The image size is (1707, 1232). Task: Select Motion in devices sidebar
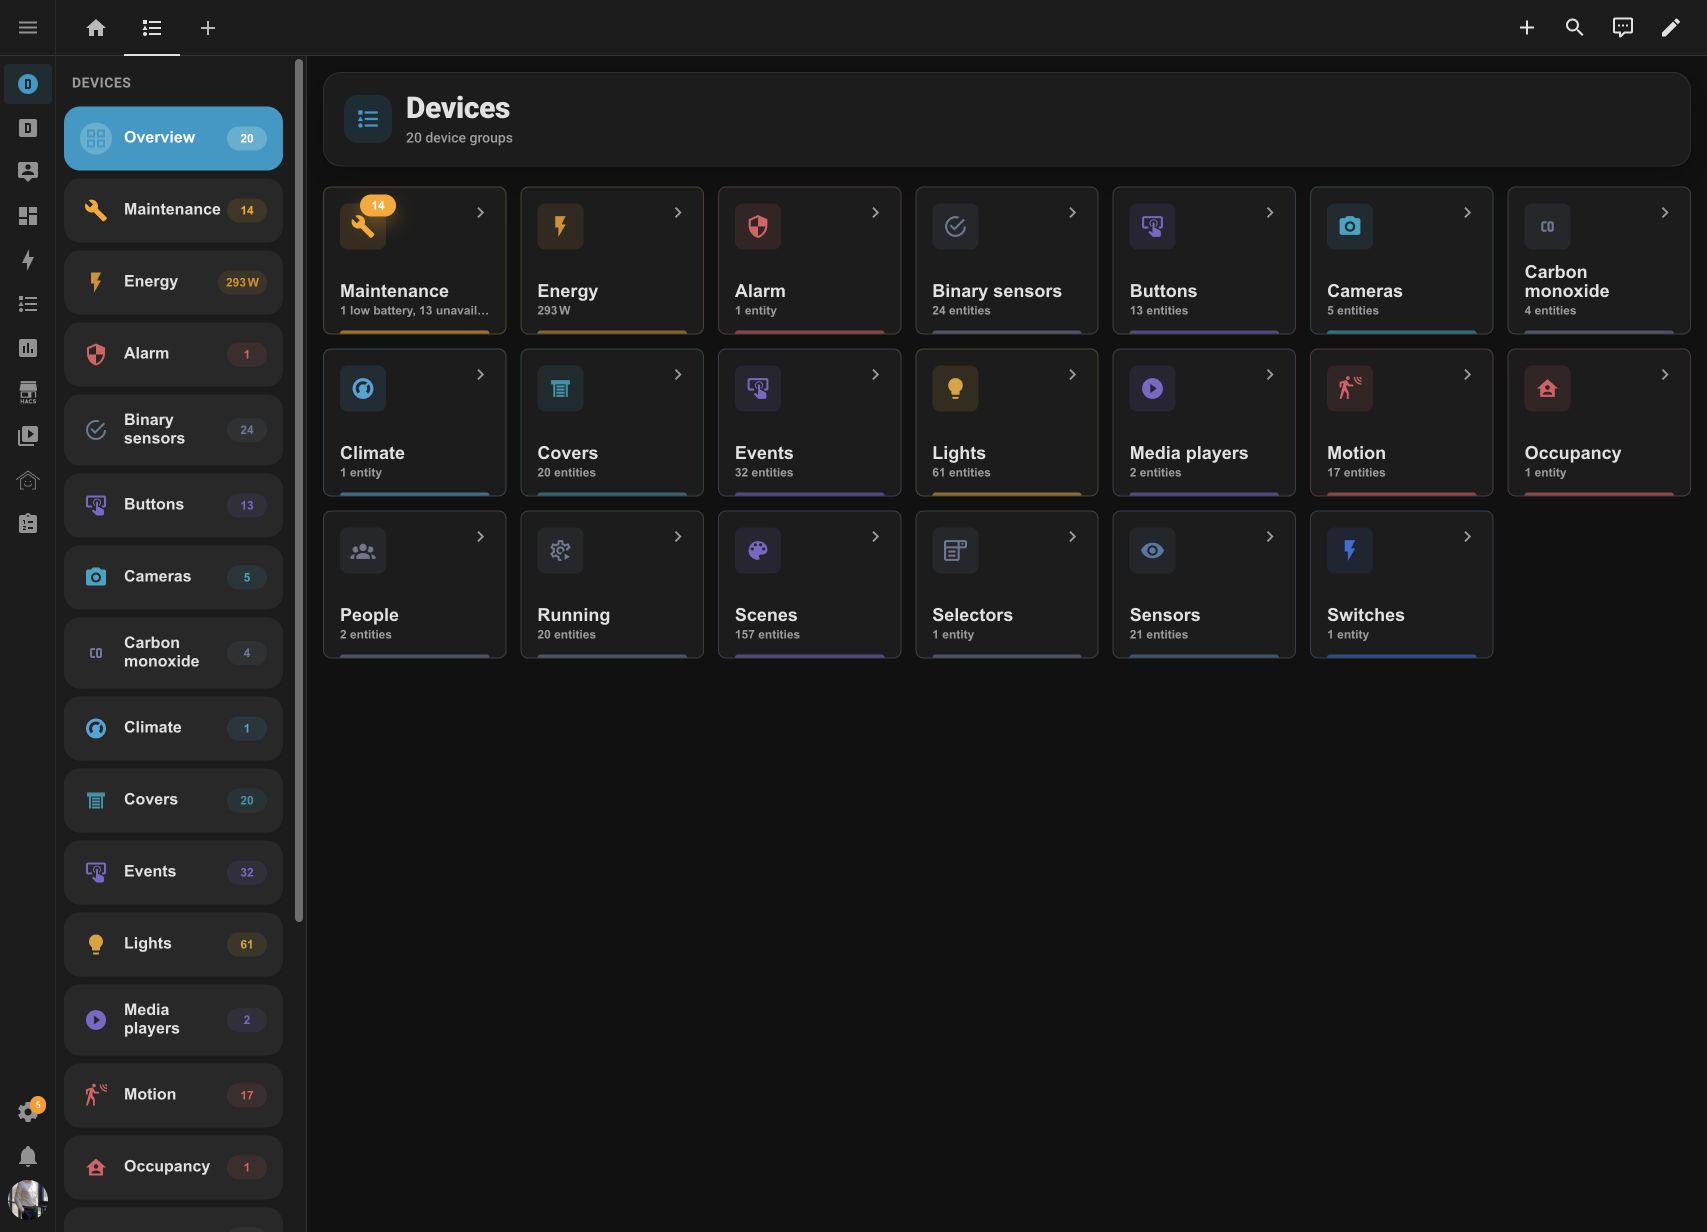pos(173,1095)
